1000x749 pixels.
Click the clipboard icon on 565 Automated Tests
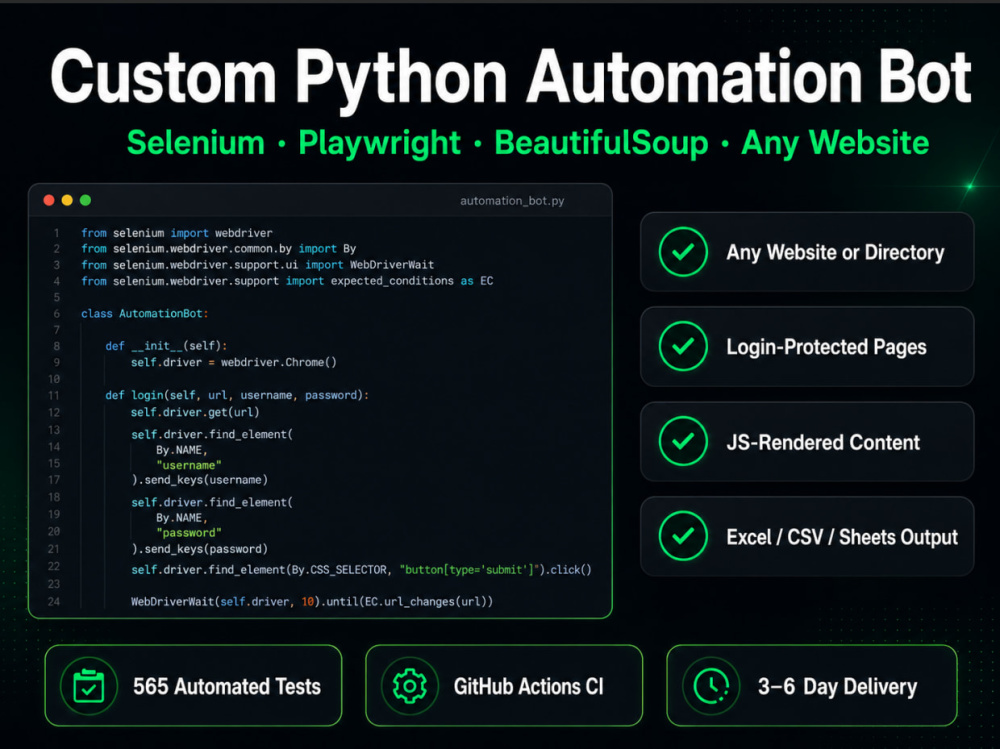coord(89,686)
